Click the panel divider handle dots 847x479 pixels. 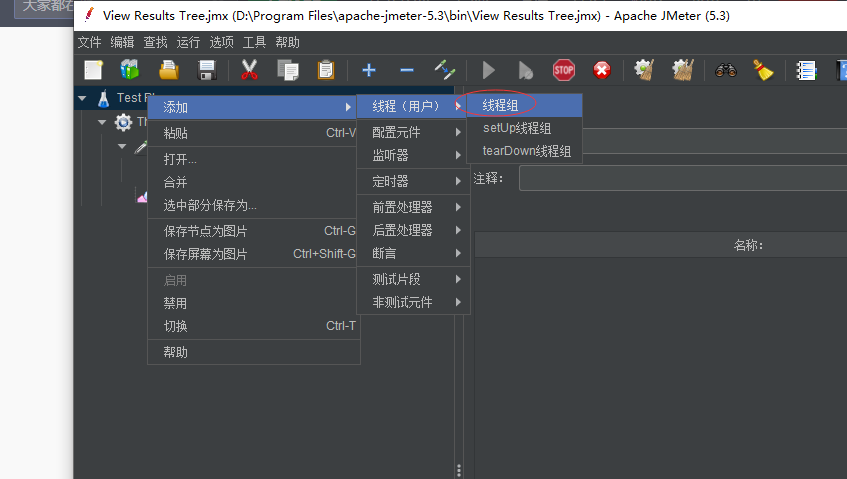point(459,470)
